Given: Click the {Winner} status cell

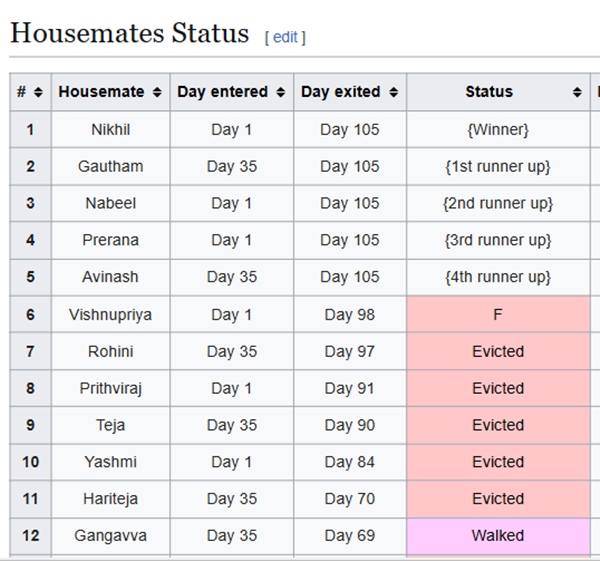Looking at the screenshot, I should click(497, 130).
